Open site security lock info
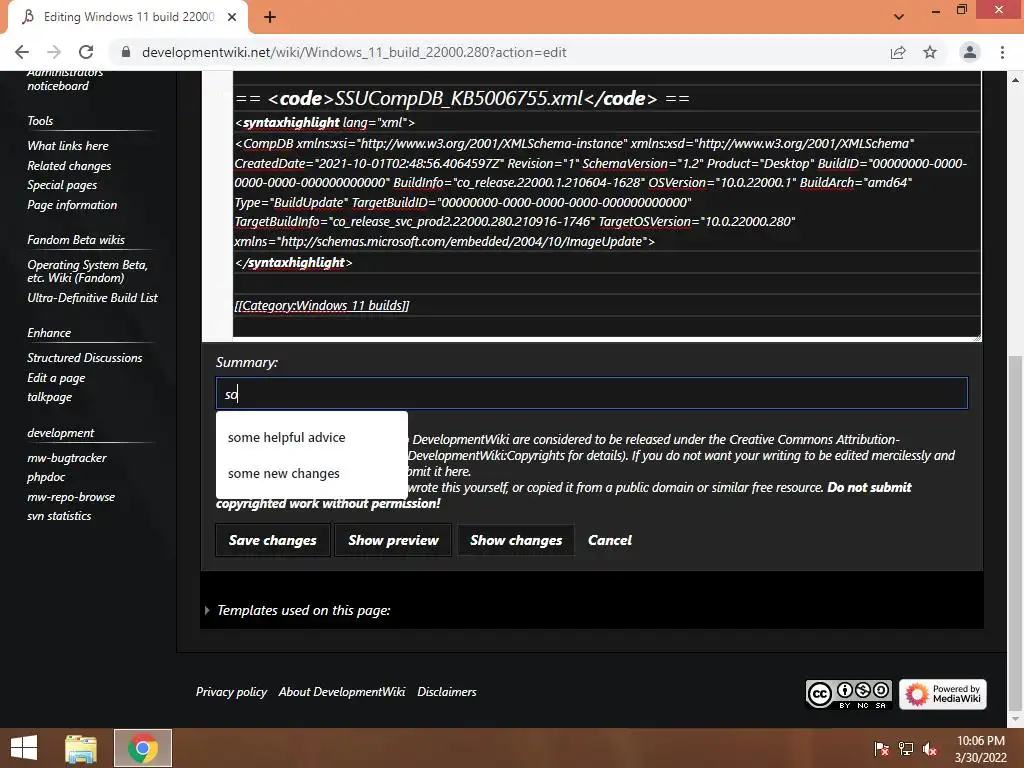This screenshot has width=1024, height=768. pos(126,52)
